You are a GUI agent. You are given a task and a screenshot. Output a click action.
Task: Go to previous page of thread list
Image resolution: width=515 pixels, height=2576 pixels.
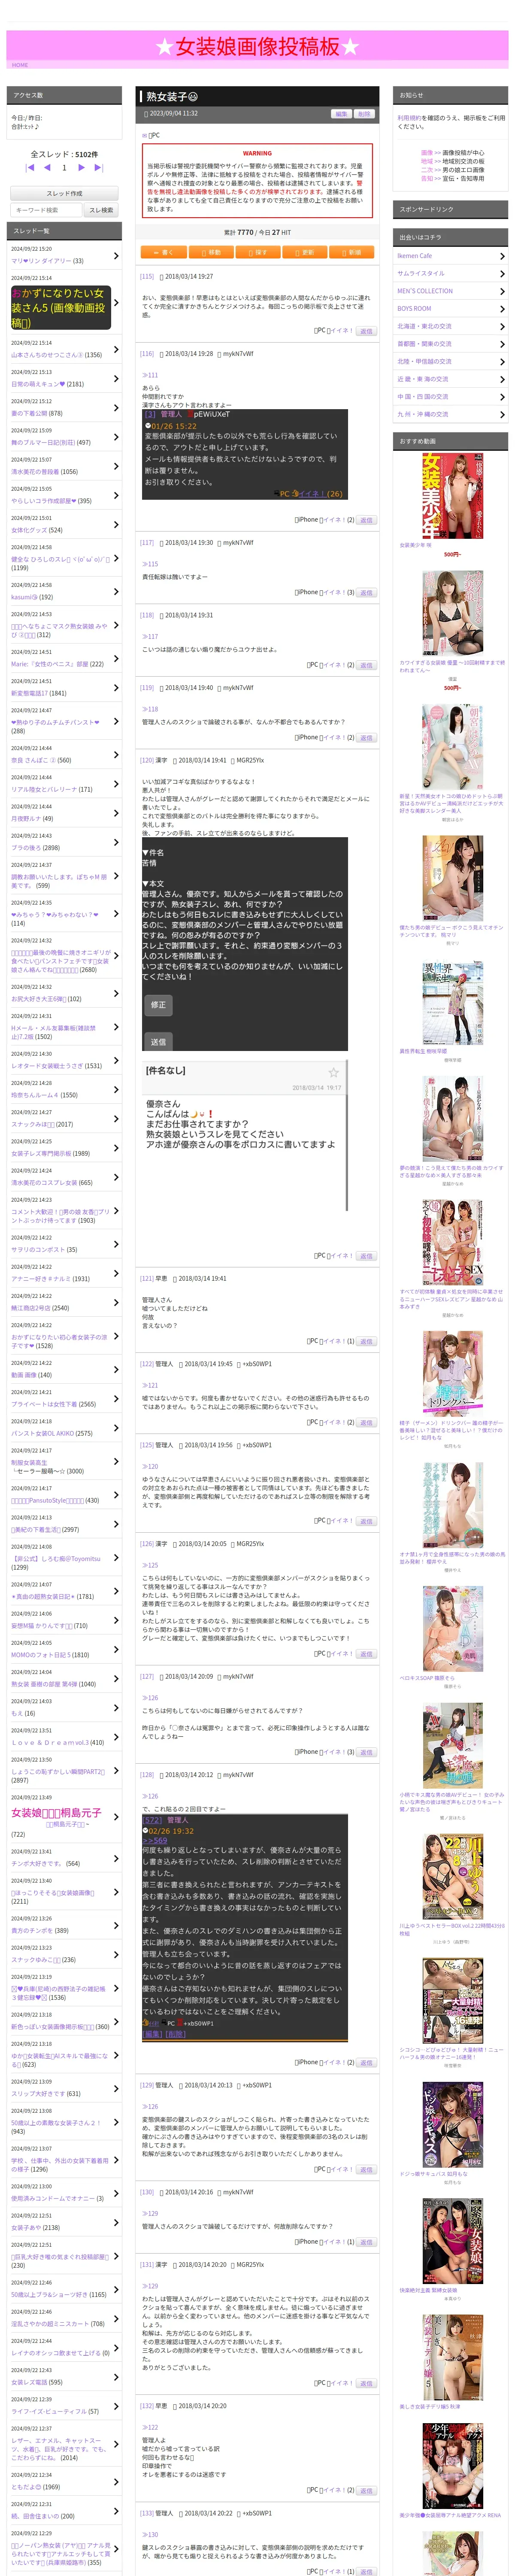coord(47,167)
